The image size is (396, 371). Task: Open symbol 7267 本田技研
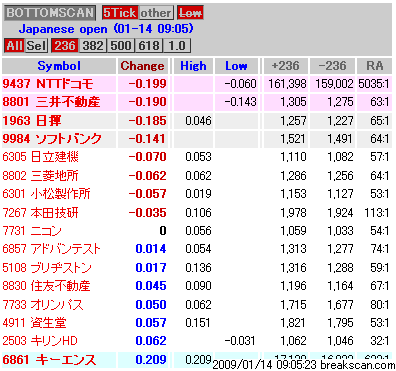40,212
